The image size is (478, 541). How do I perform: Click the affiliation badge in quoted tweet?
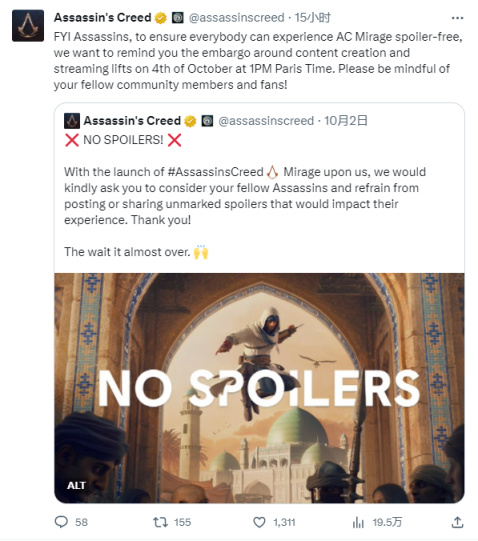[207, 121]
